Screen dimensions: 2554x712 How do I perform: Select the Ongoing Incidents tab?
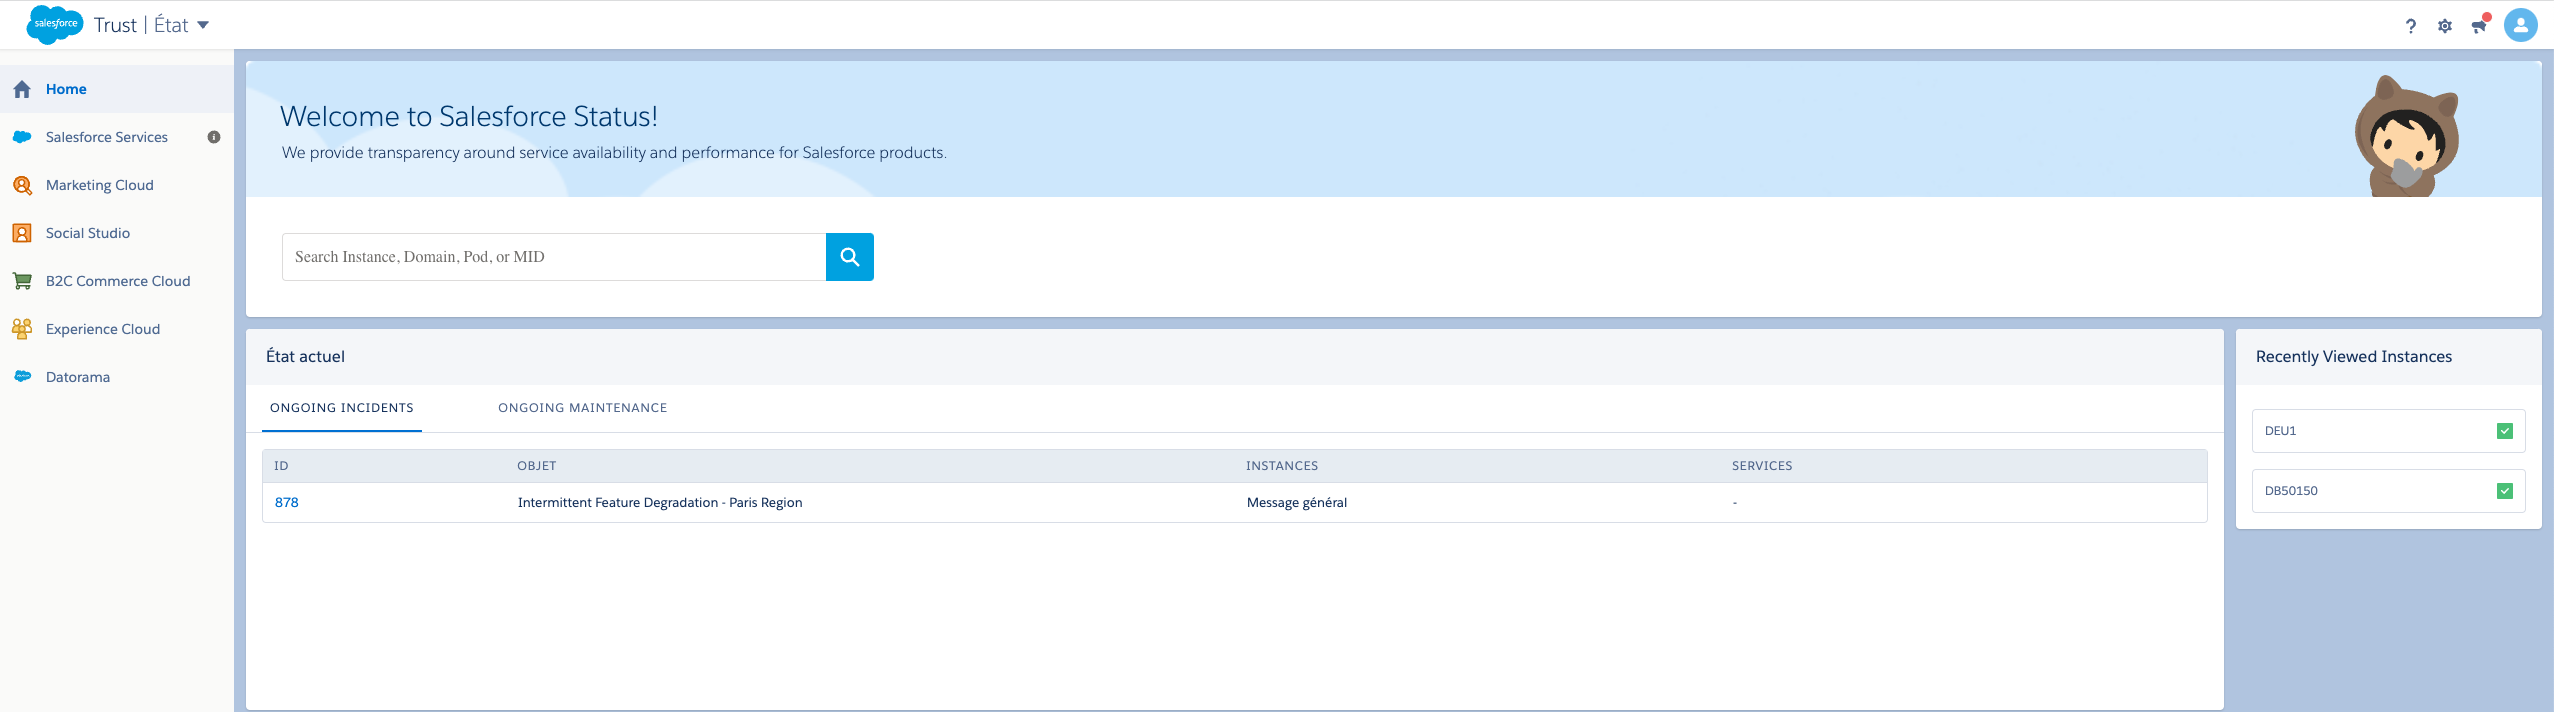point(342,408)
